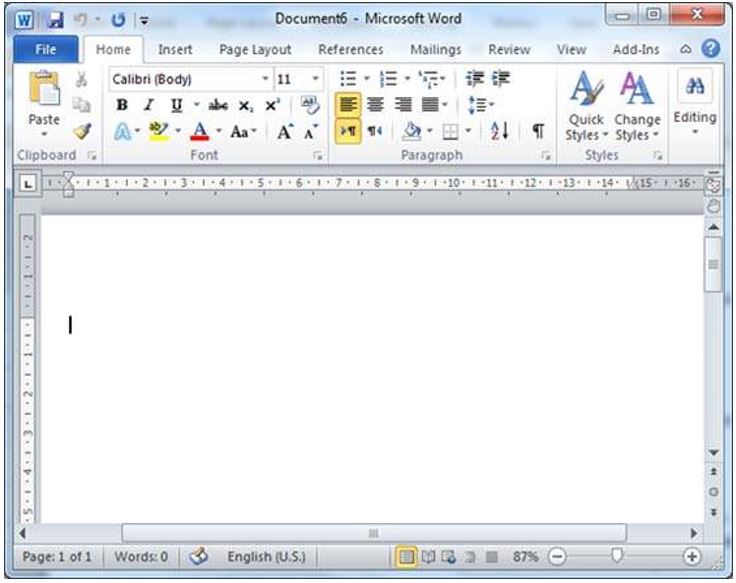The width and height of the screenshot is (736, 583).
Task: Click the Copy icon in Clipboard
Action: [82, 105]
